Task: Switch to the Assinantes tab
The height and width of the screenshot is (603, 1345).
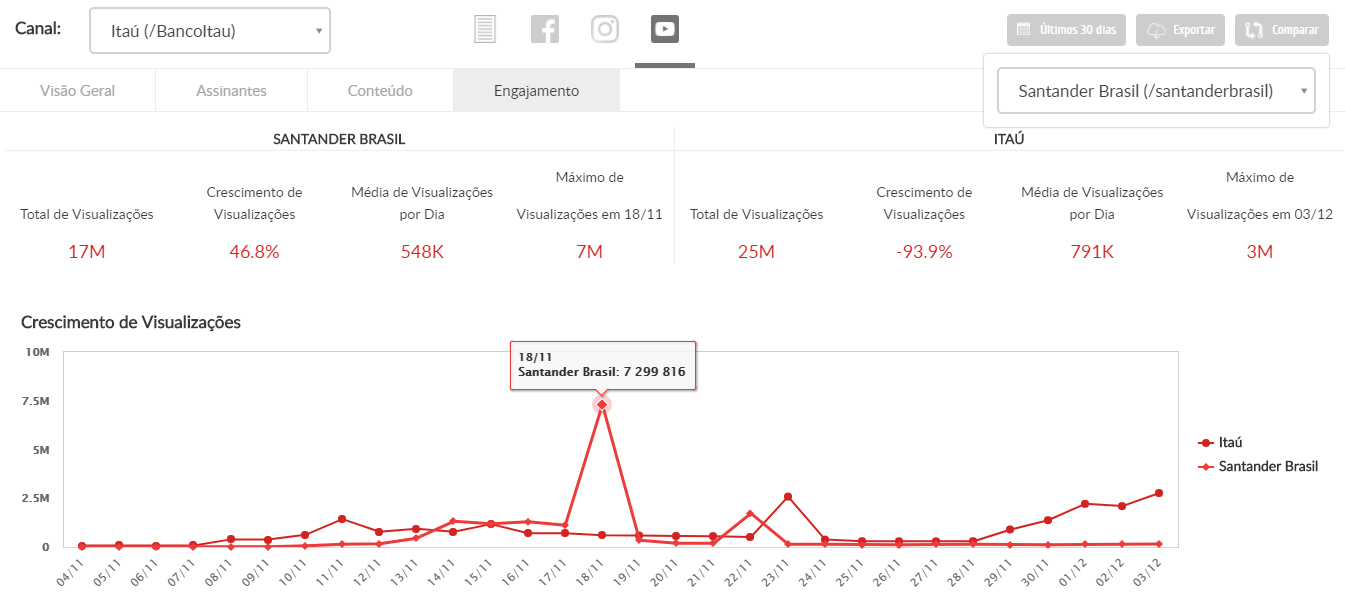Action: 231,91
